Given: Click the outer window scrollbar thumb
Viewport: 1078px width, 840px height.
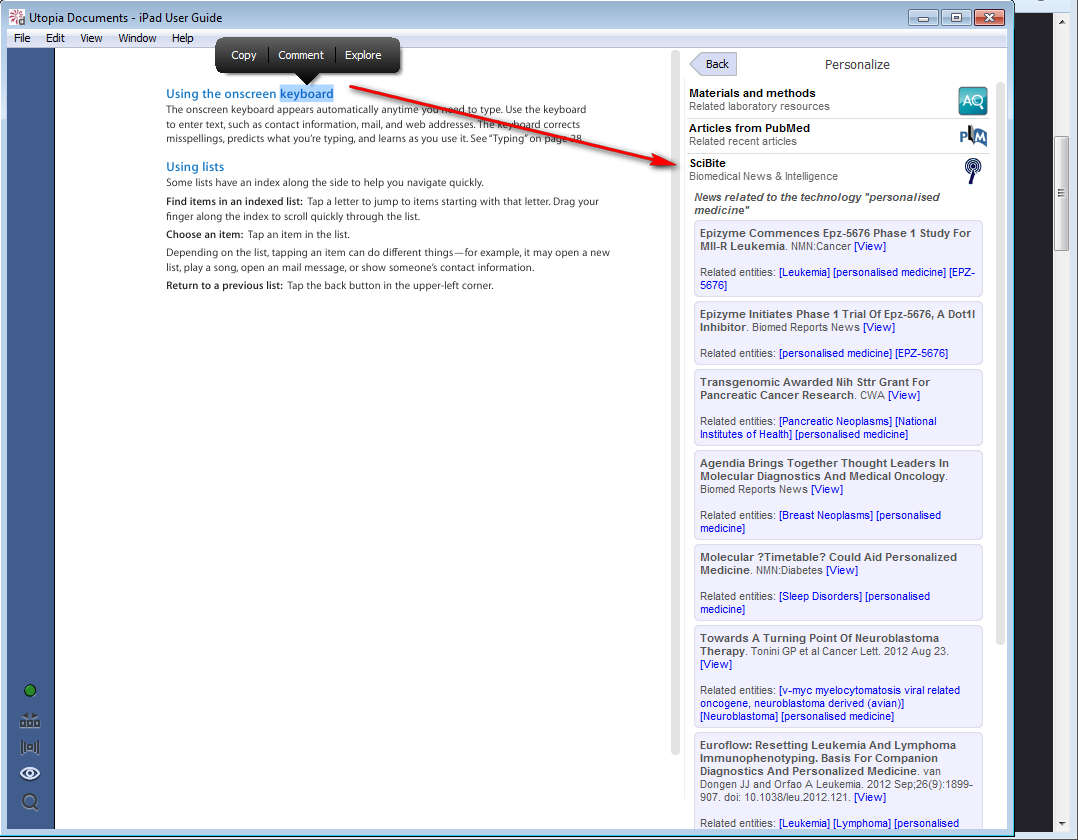Looking at the screenshot, I should (1062, 194).
